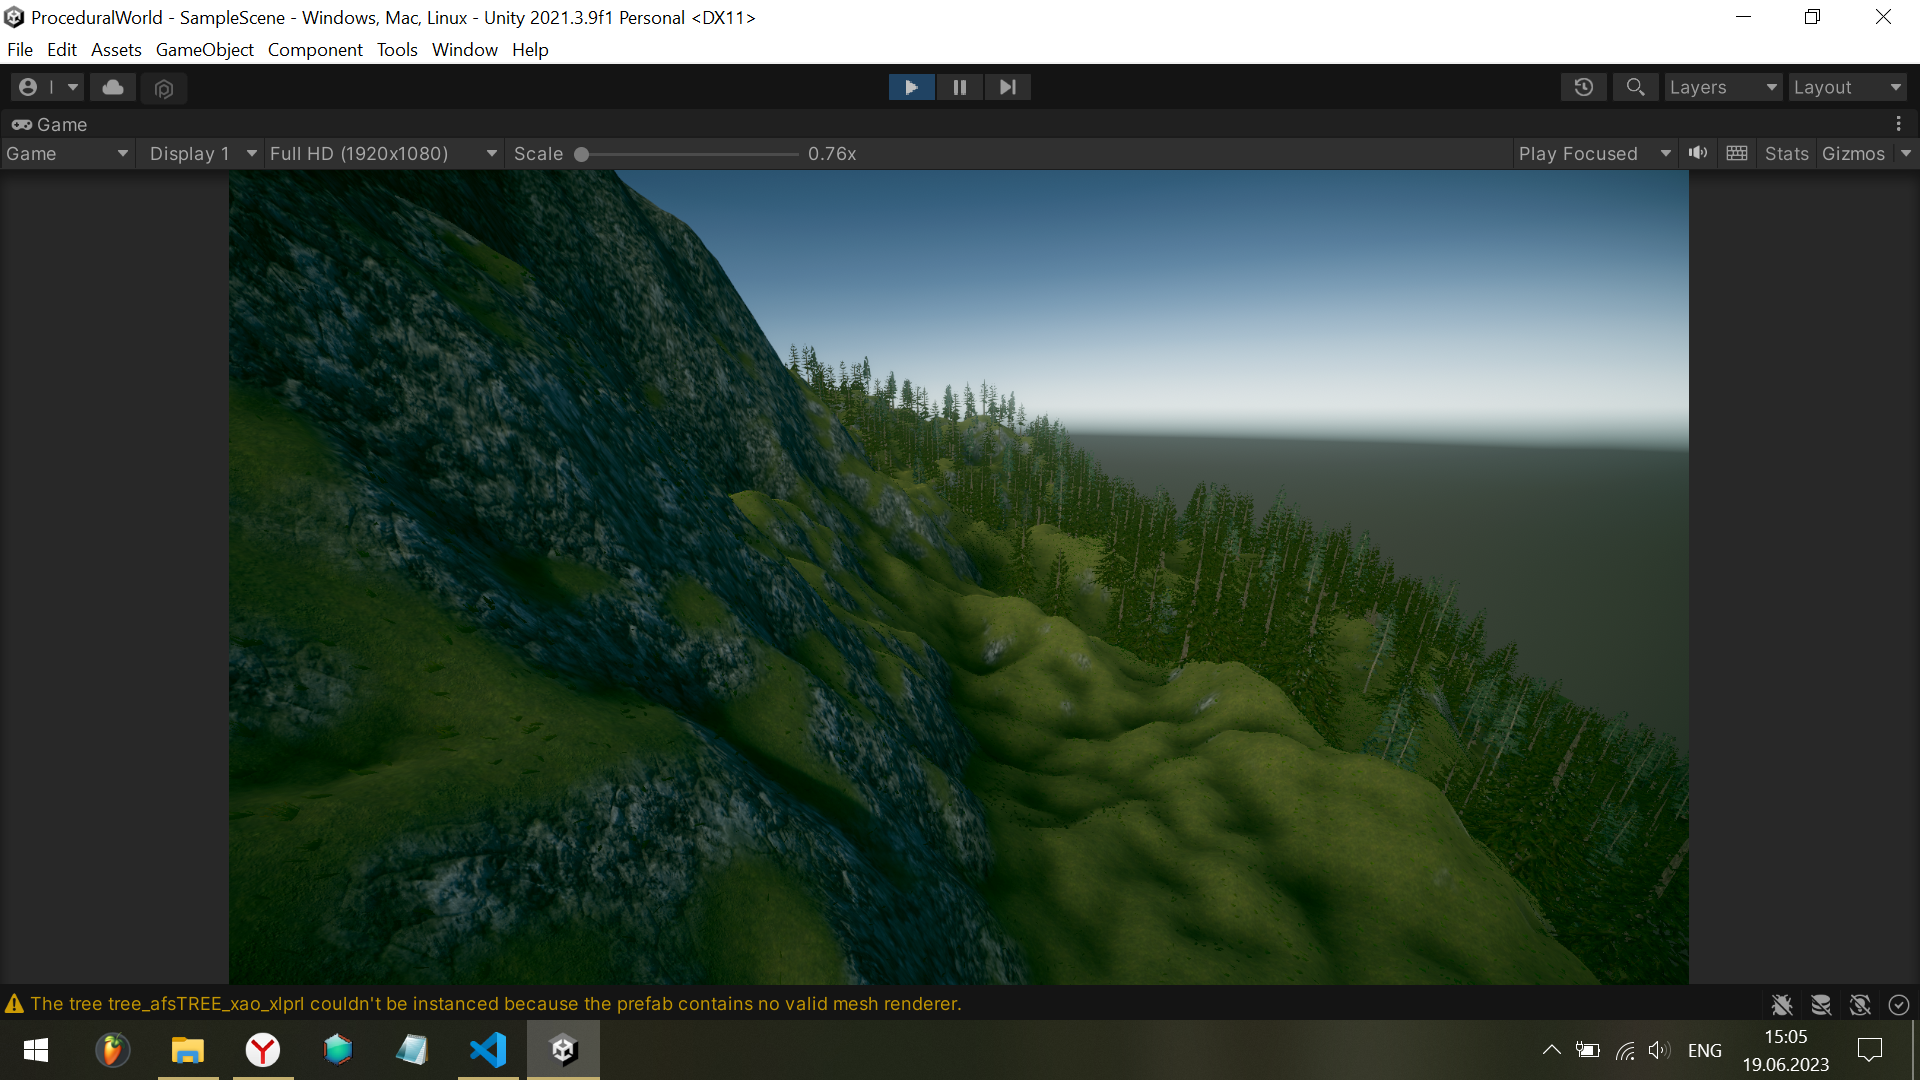Image resolution: width=1920 pixels, height=1080 pixels.
Task: Toggle Gizmos visibility in Game view
Action: 1852,154
